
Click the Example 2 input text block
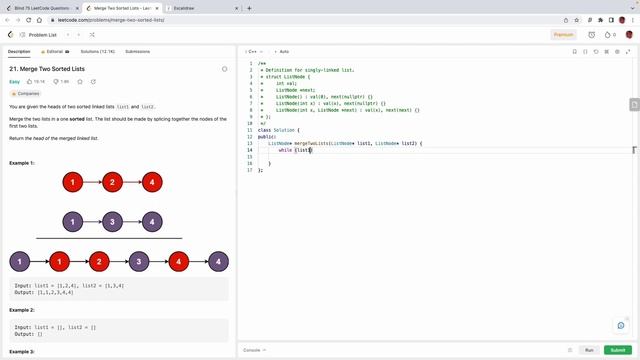coord(119,331)
